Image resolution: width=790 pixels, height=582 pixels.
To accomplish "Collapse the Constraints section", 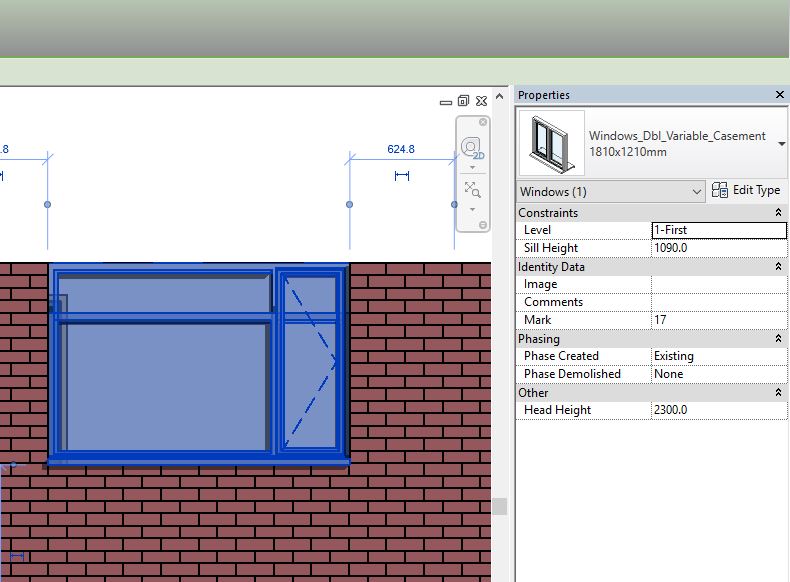I will 778,213.
